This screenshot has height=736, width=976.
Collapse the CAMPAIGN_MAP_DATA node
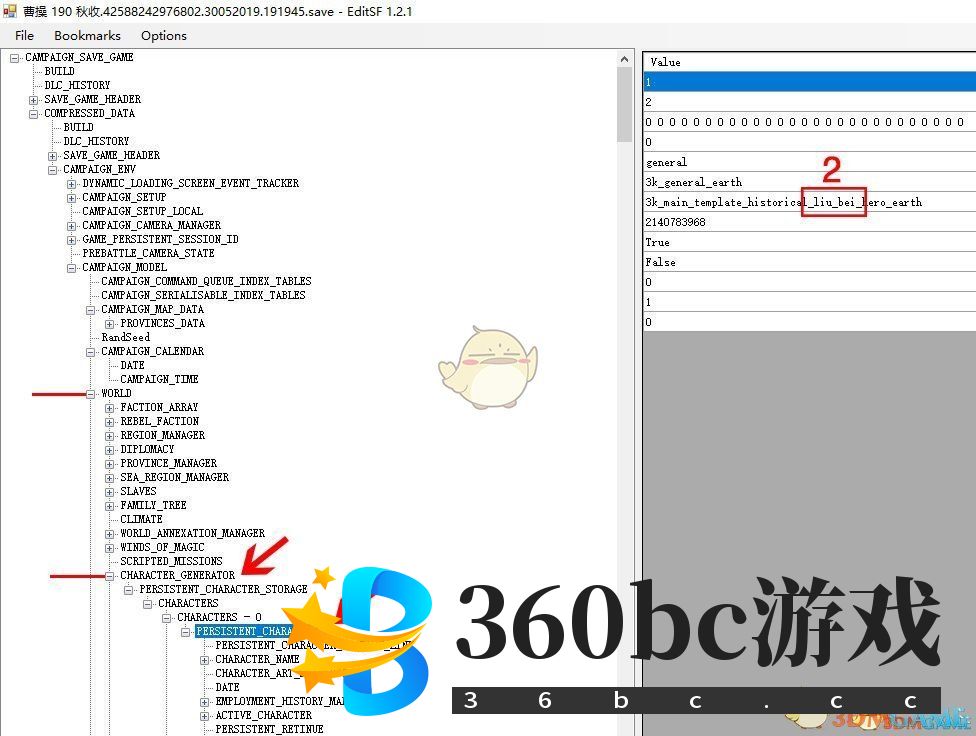point(91,310)
